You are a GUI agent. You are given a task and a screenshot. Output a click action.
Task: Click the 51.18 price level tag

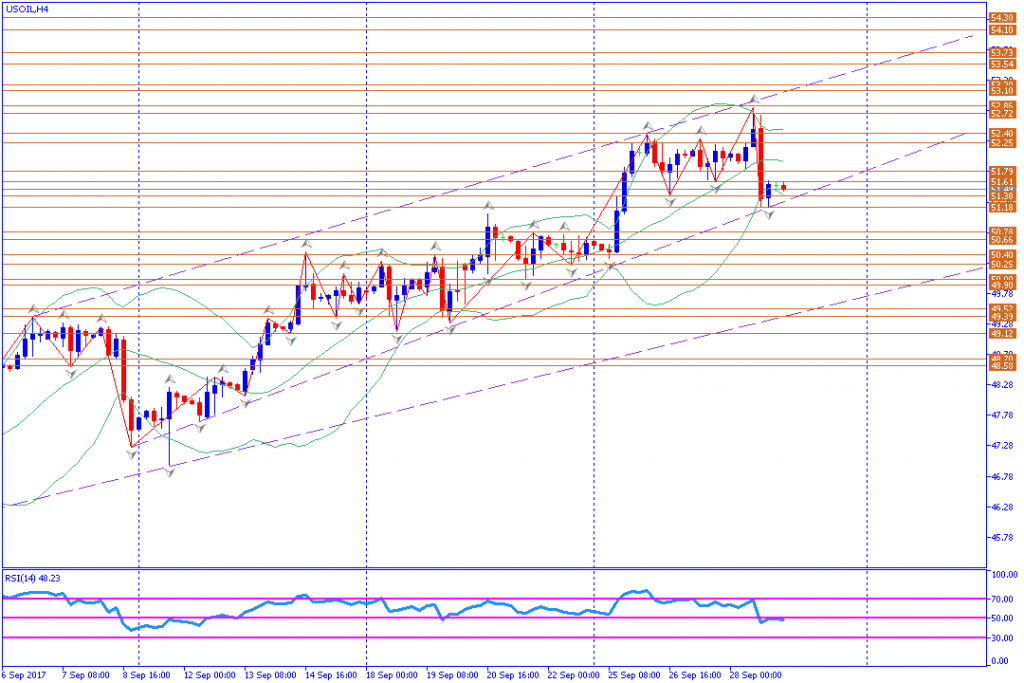point(1002,207)
